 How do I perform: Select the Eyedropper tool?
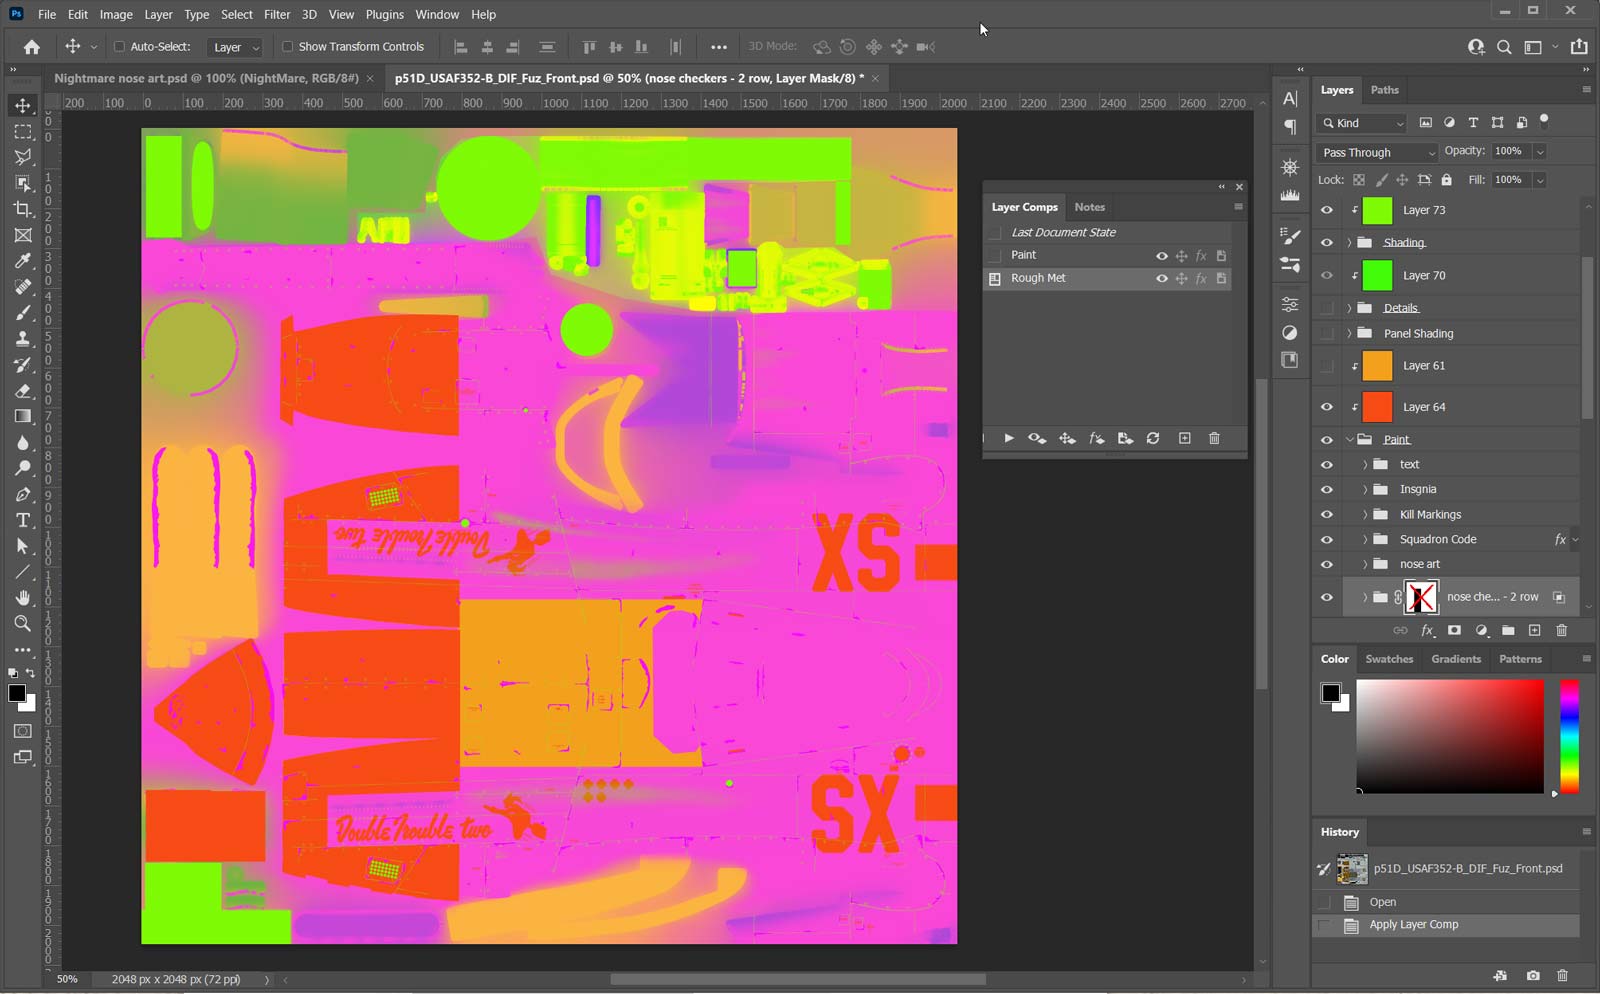(22, 261)
